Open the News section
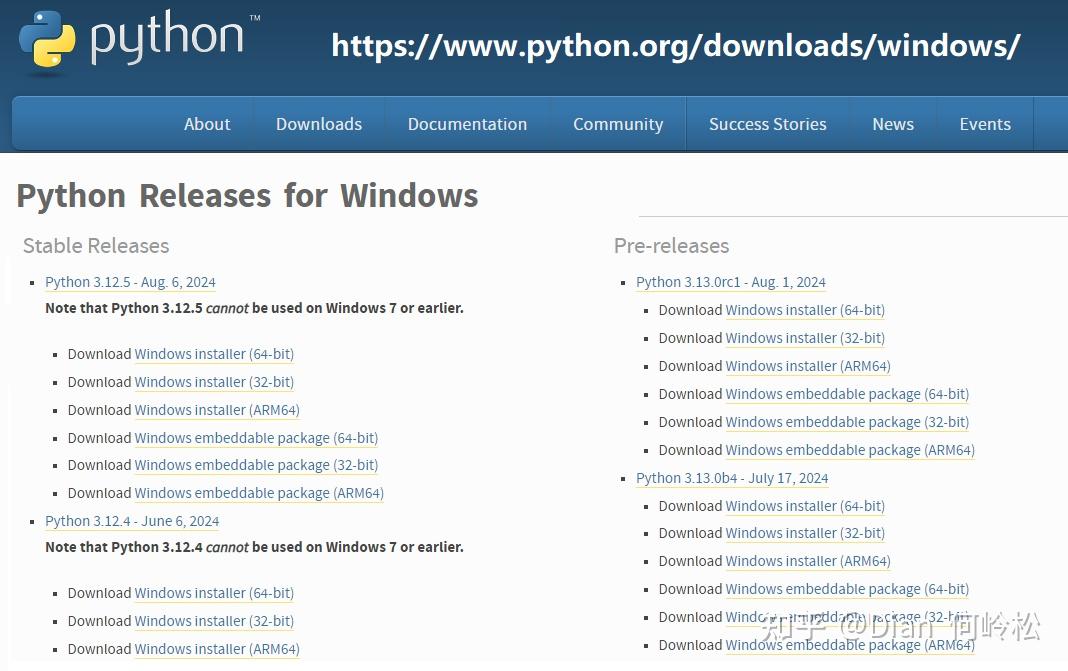The width and height of the screenshot is (1068, 671). coord(892,124)
